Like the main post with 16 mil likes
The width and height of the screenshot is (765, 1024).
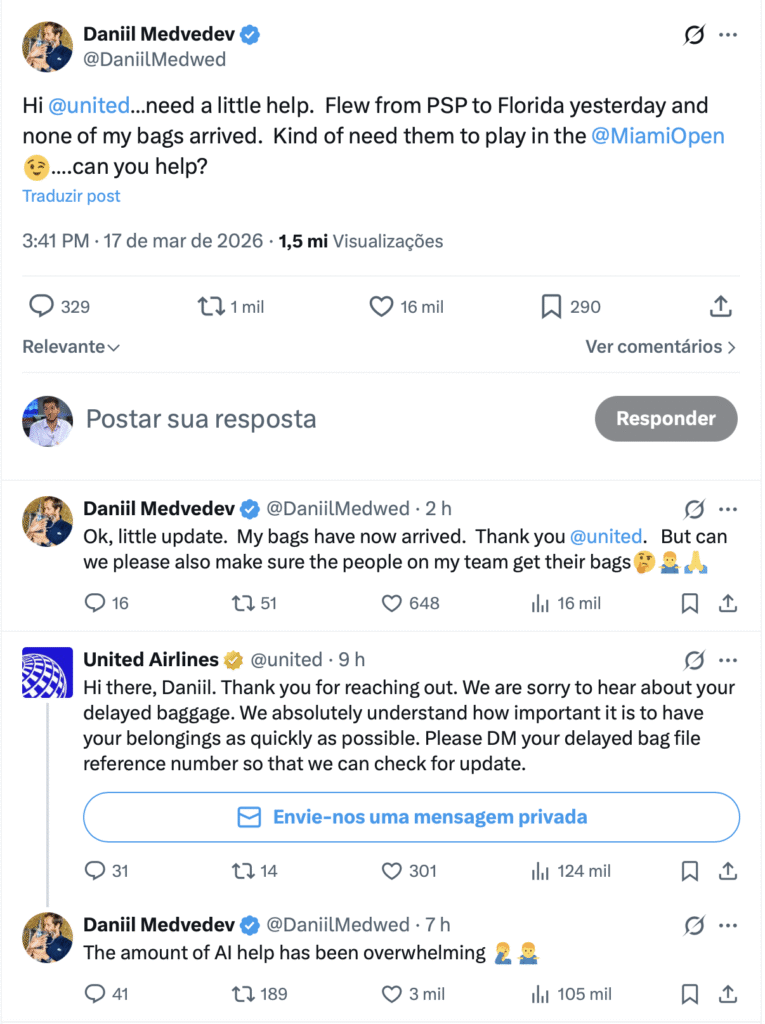pyautogui.click(x=381, y=307)
